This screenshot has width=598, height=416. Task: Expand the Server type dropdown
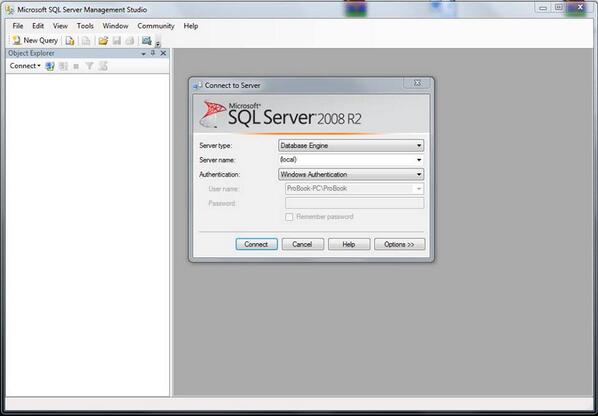[419, 146]
